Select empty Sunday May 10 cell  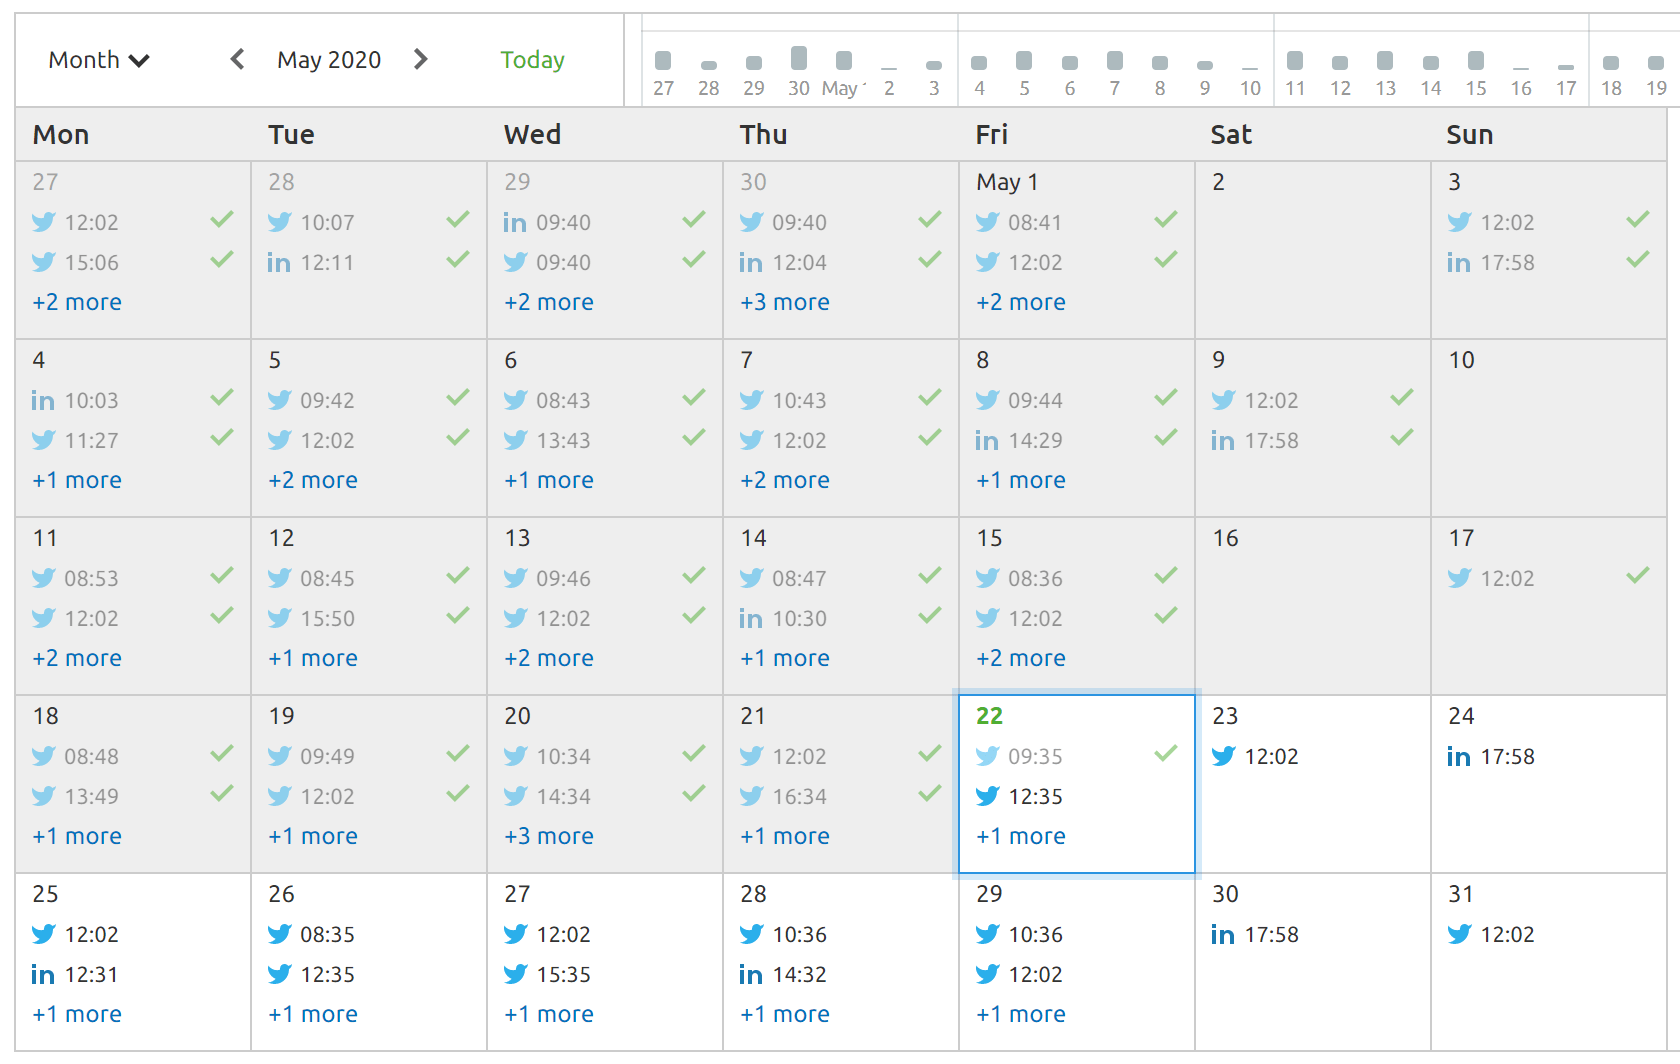coord(1548,428)
